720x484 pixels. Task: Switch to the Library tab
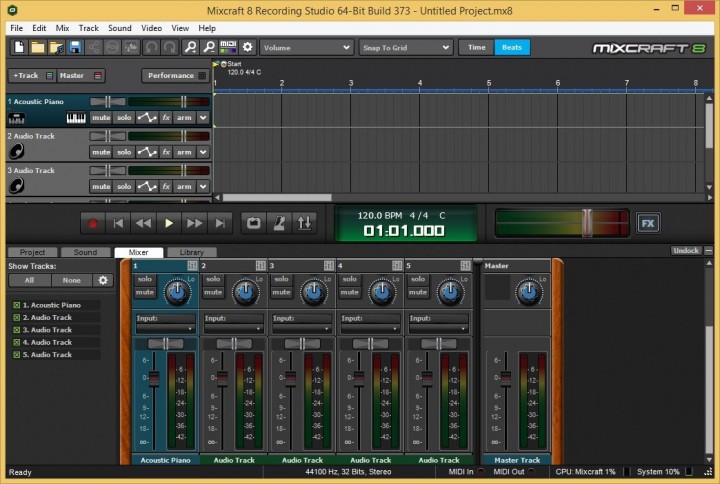pos(191,252)
